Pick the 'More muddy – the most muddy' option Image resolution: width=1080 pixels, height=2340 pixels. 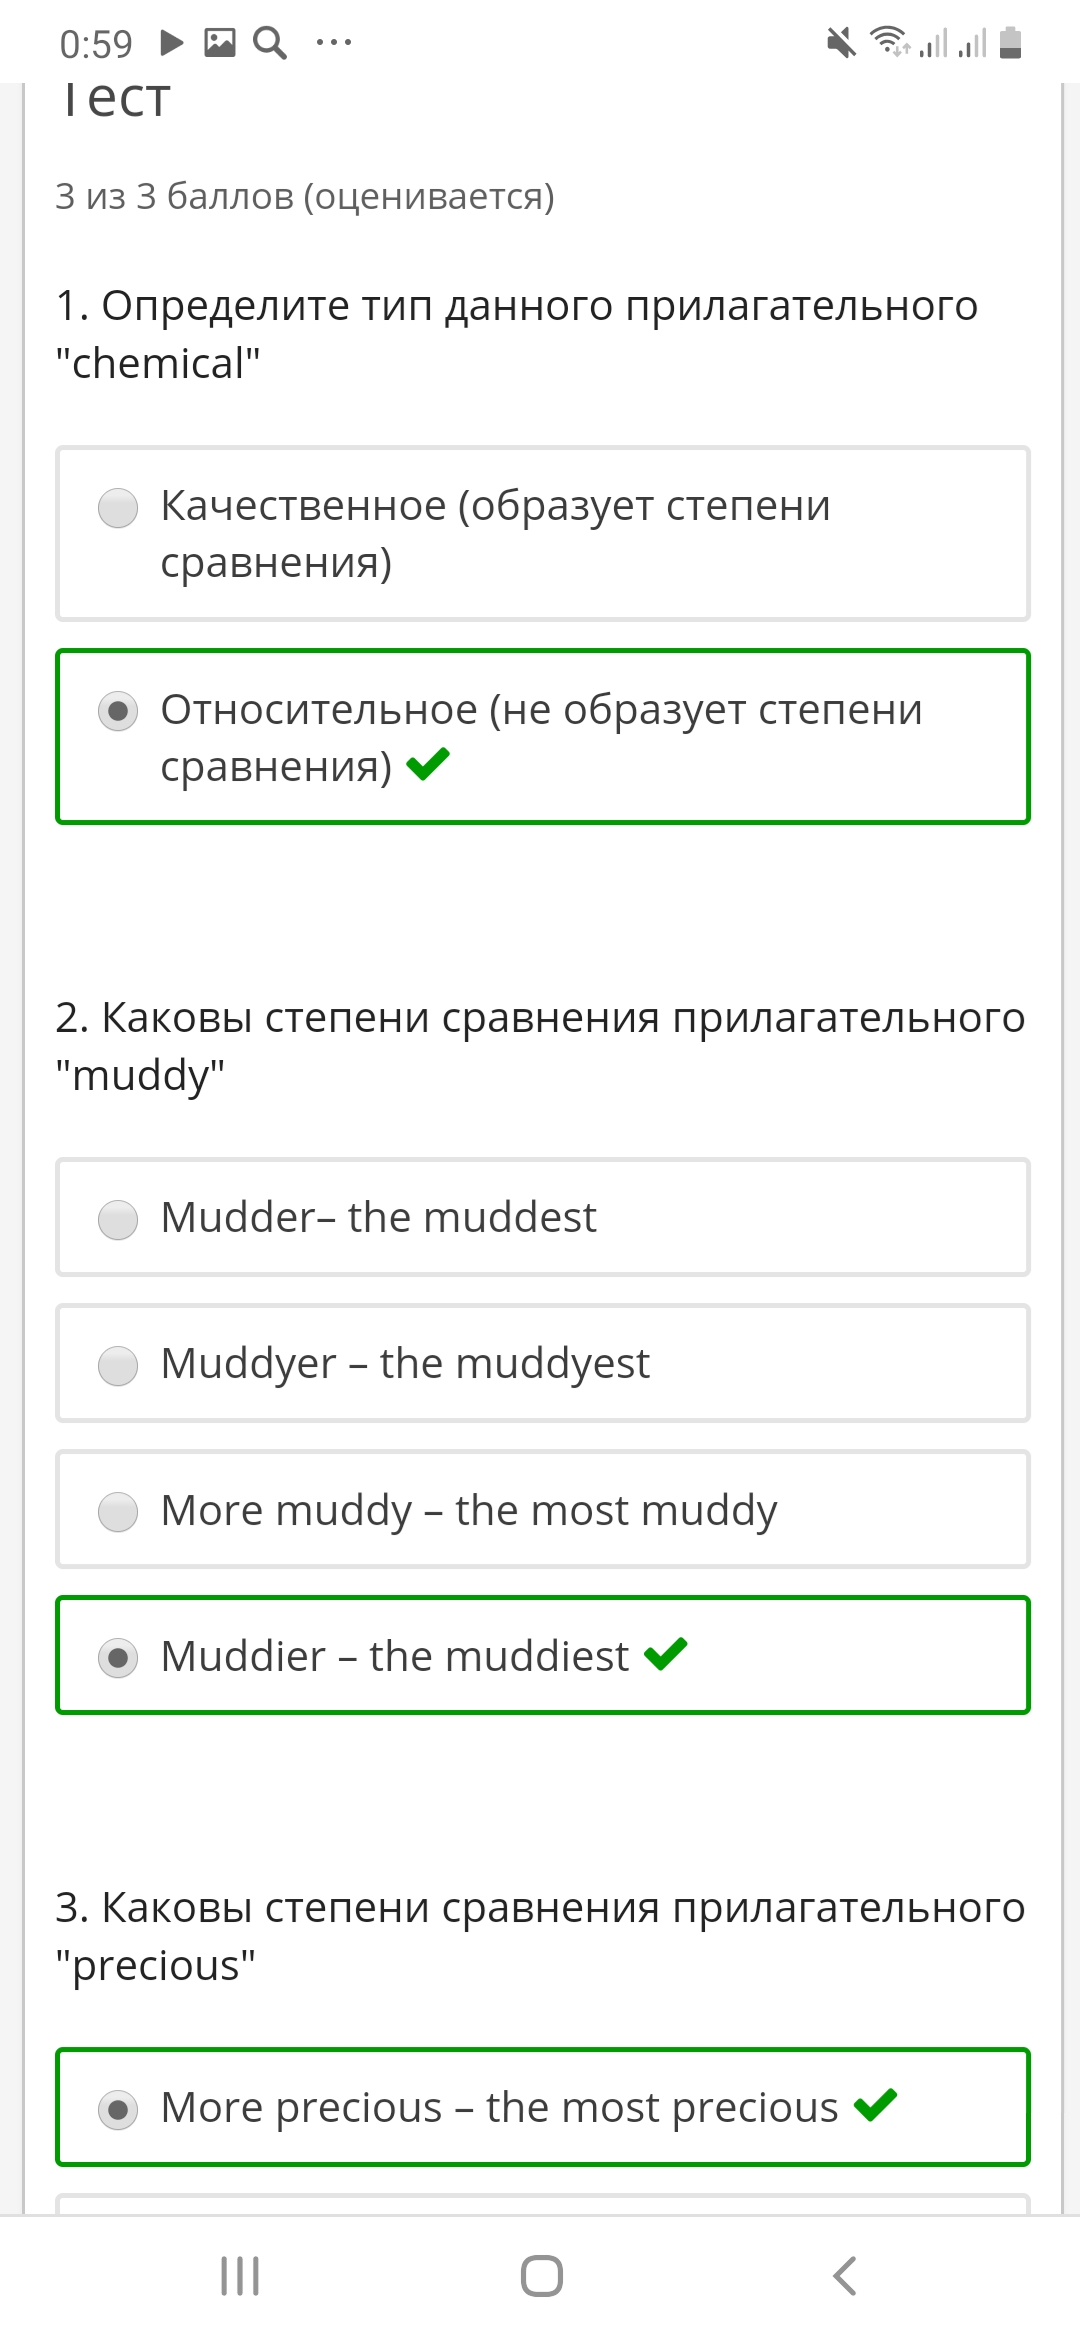(543, 1509)
